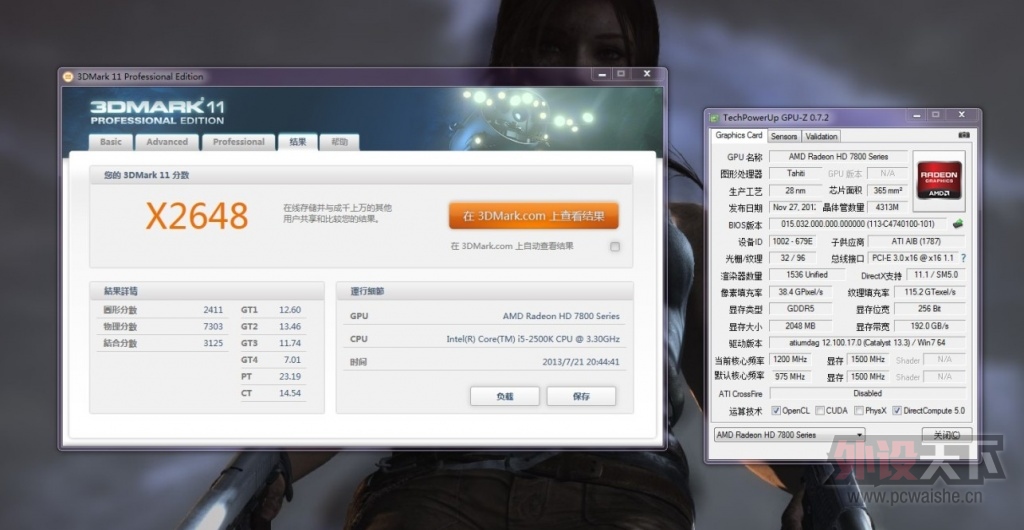
Task: Click the PCI-E 3.0 x16 bus field
Action: click(x=913, y=258)
